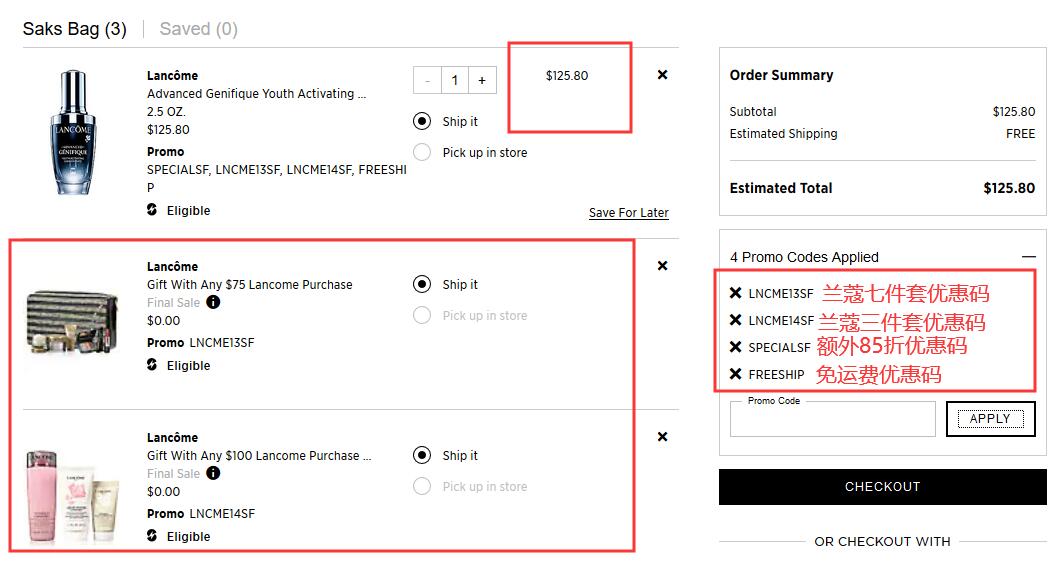Remove promo code LNCME14SF
This screenshot has width=1056, height=568.
(735, 319)
